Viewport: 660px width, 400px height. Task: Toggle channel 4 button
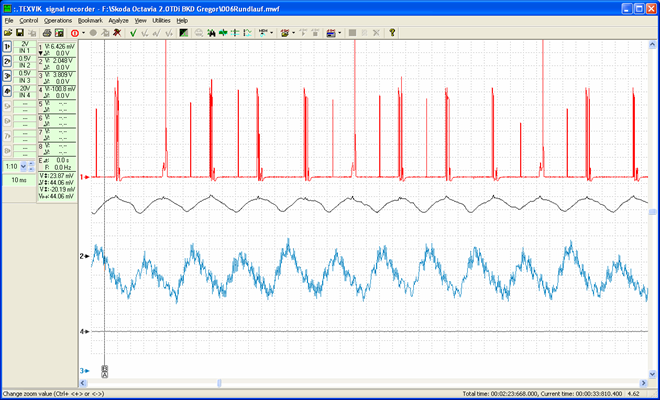tap(7, 91)
